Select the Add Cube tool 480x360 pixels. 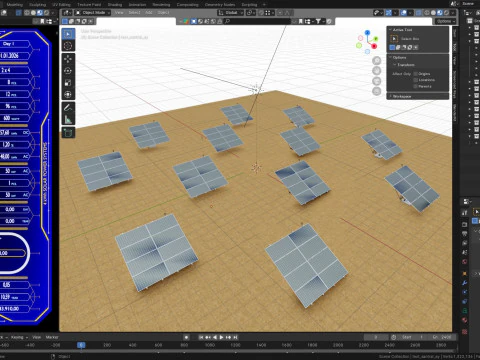coord(68,133)
